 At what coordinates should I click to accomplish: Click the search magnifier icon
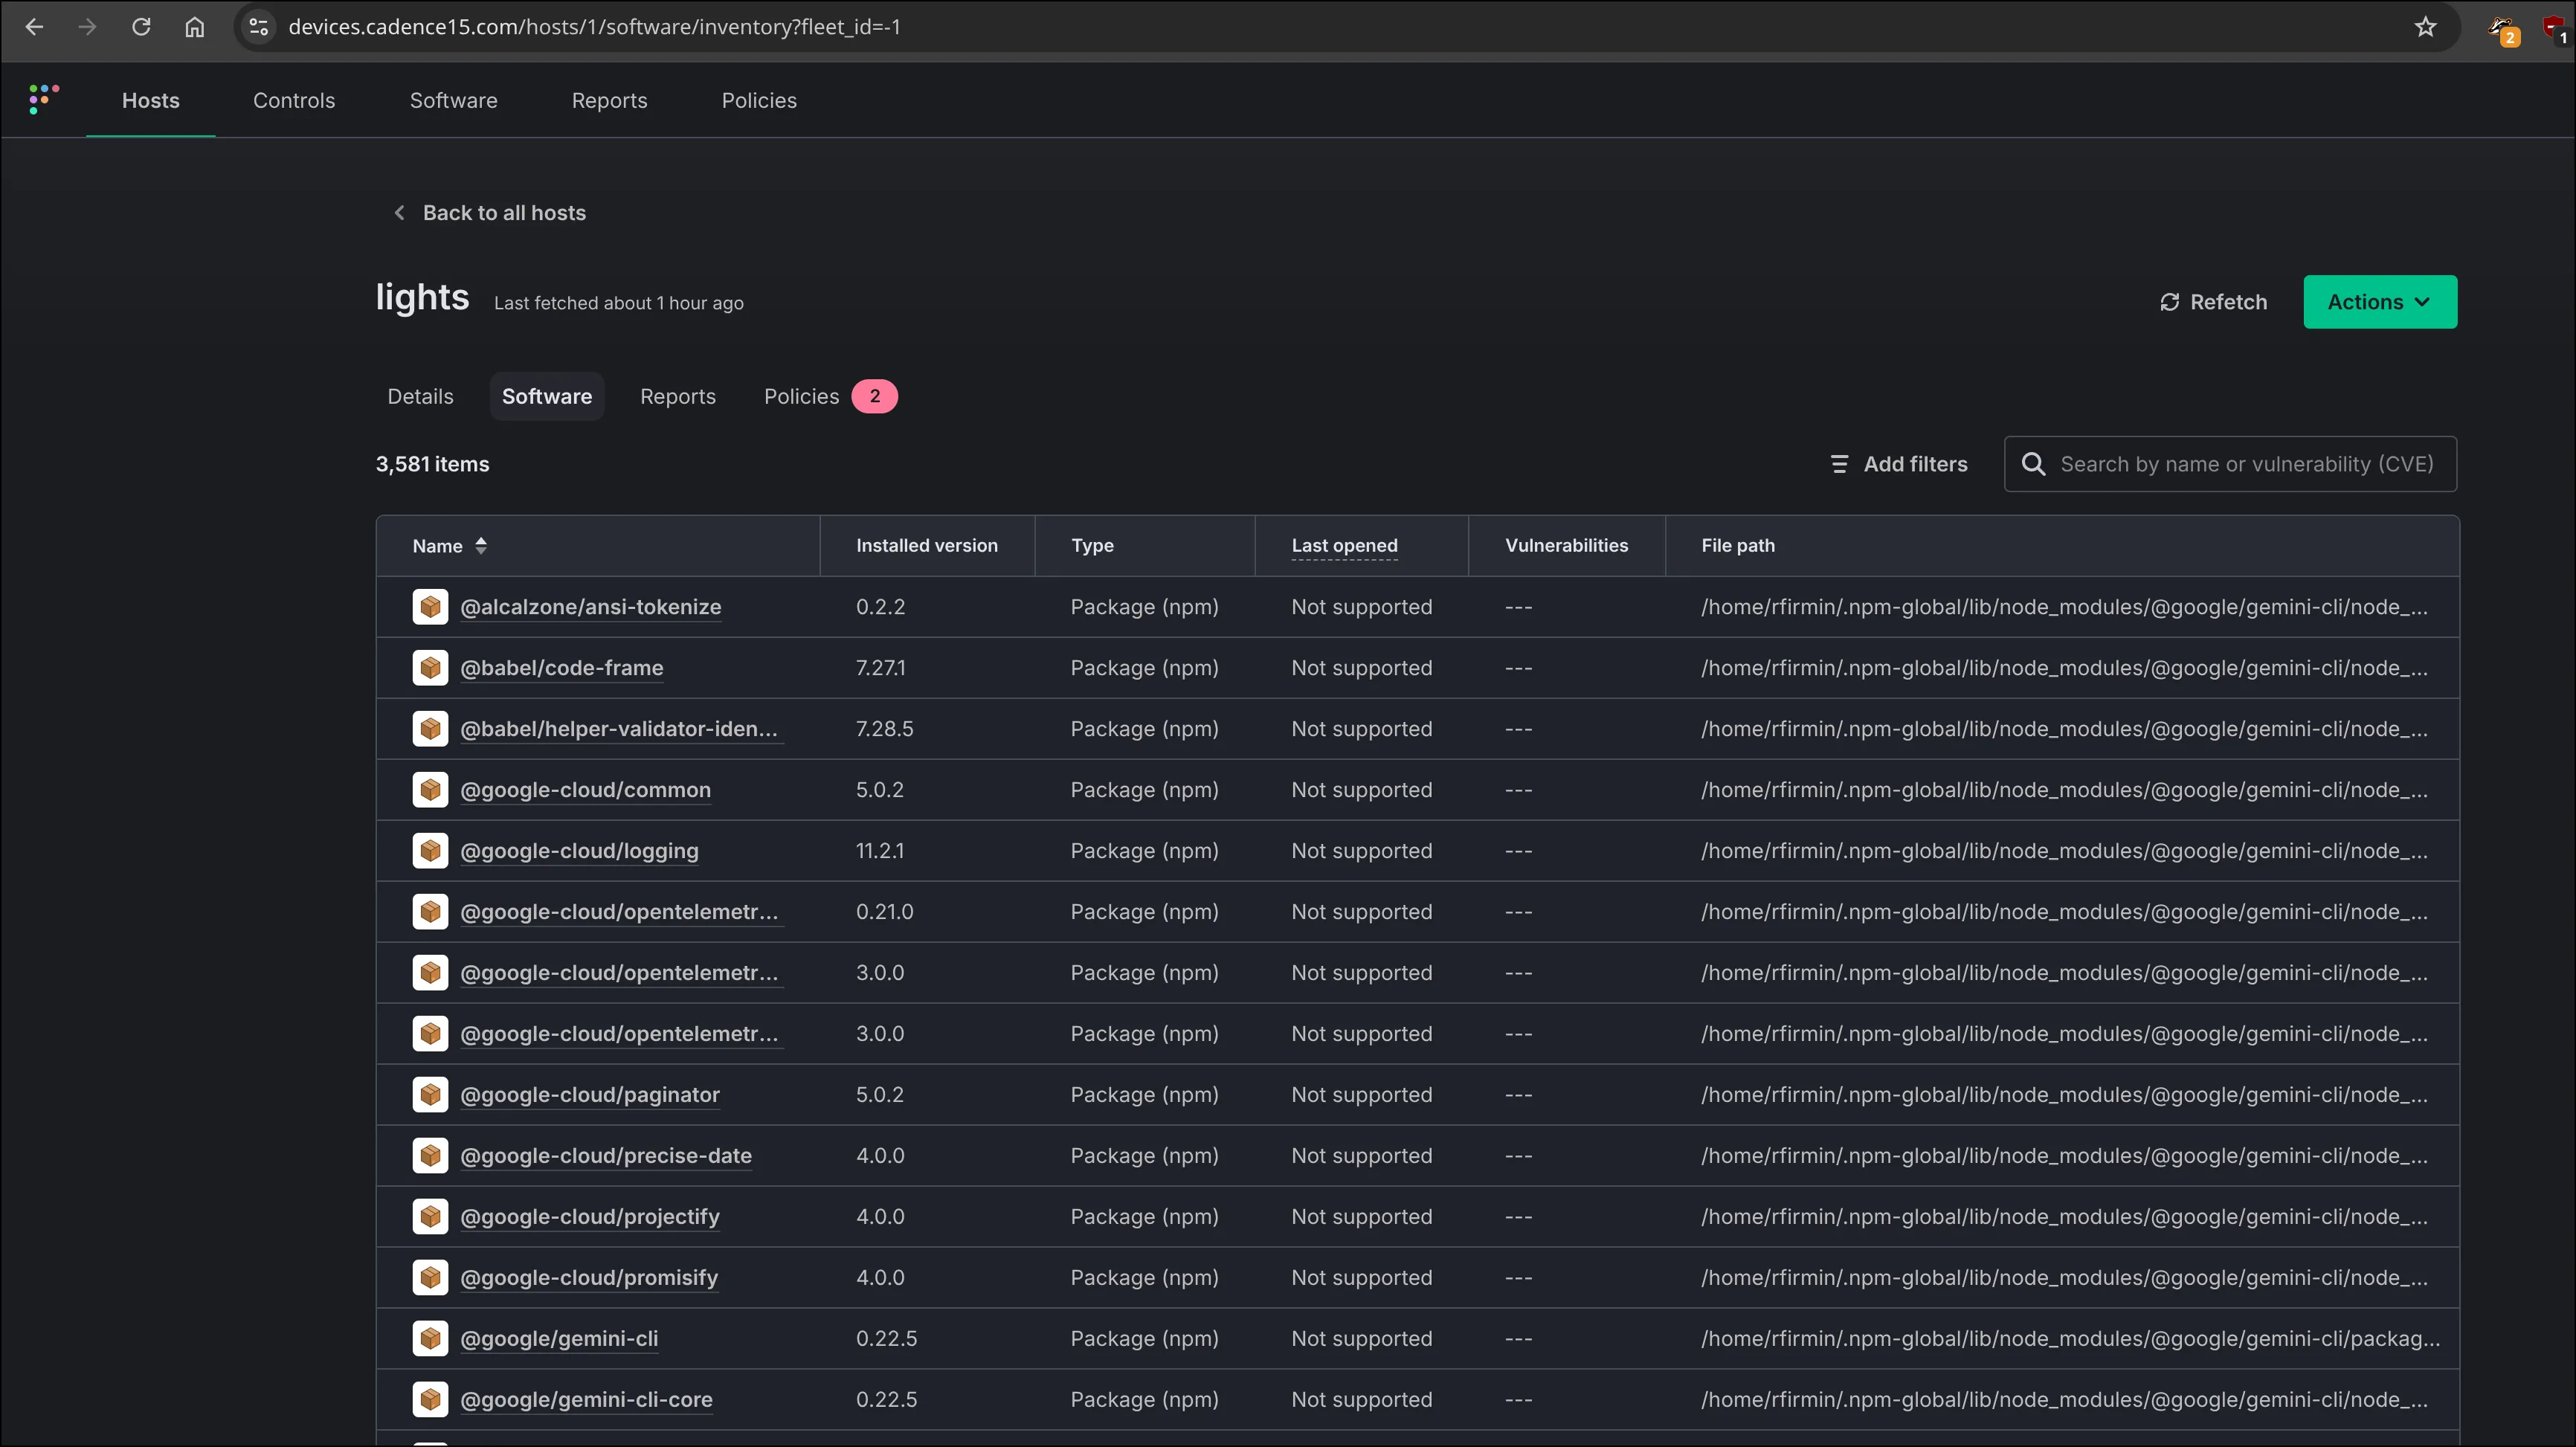pos(2033,464)
